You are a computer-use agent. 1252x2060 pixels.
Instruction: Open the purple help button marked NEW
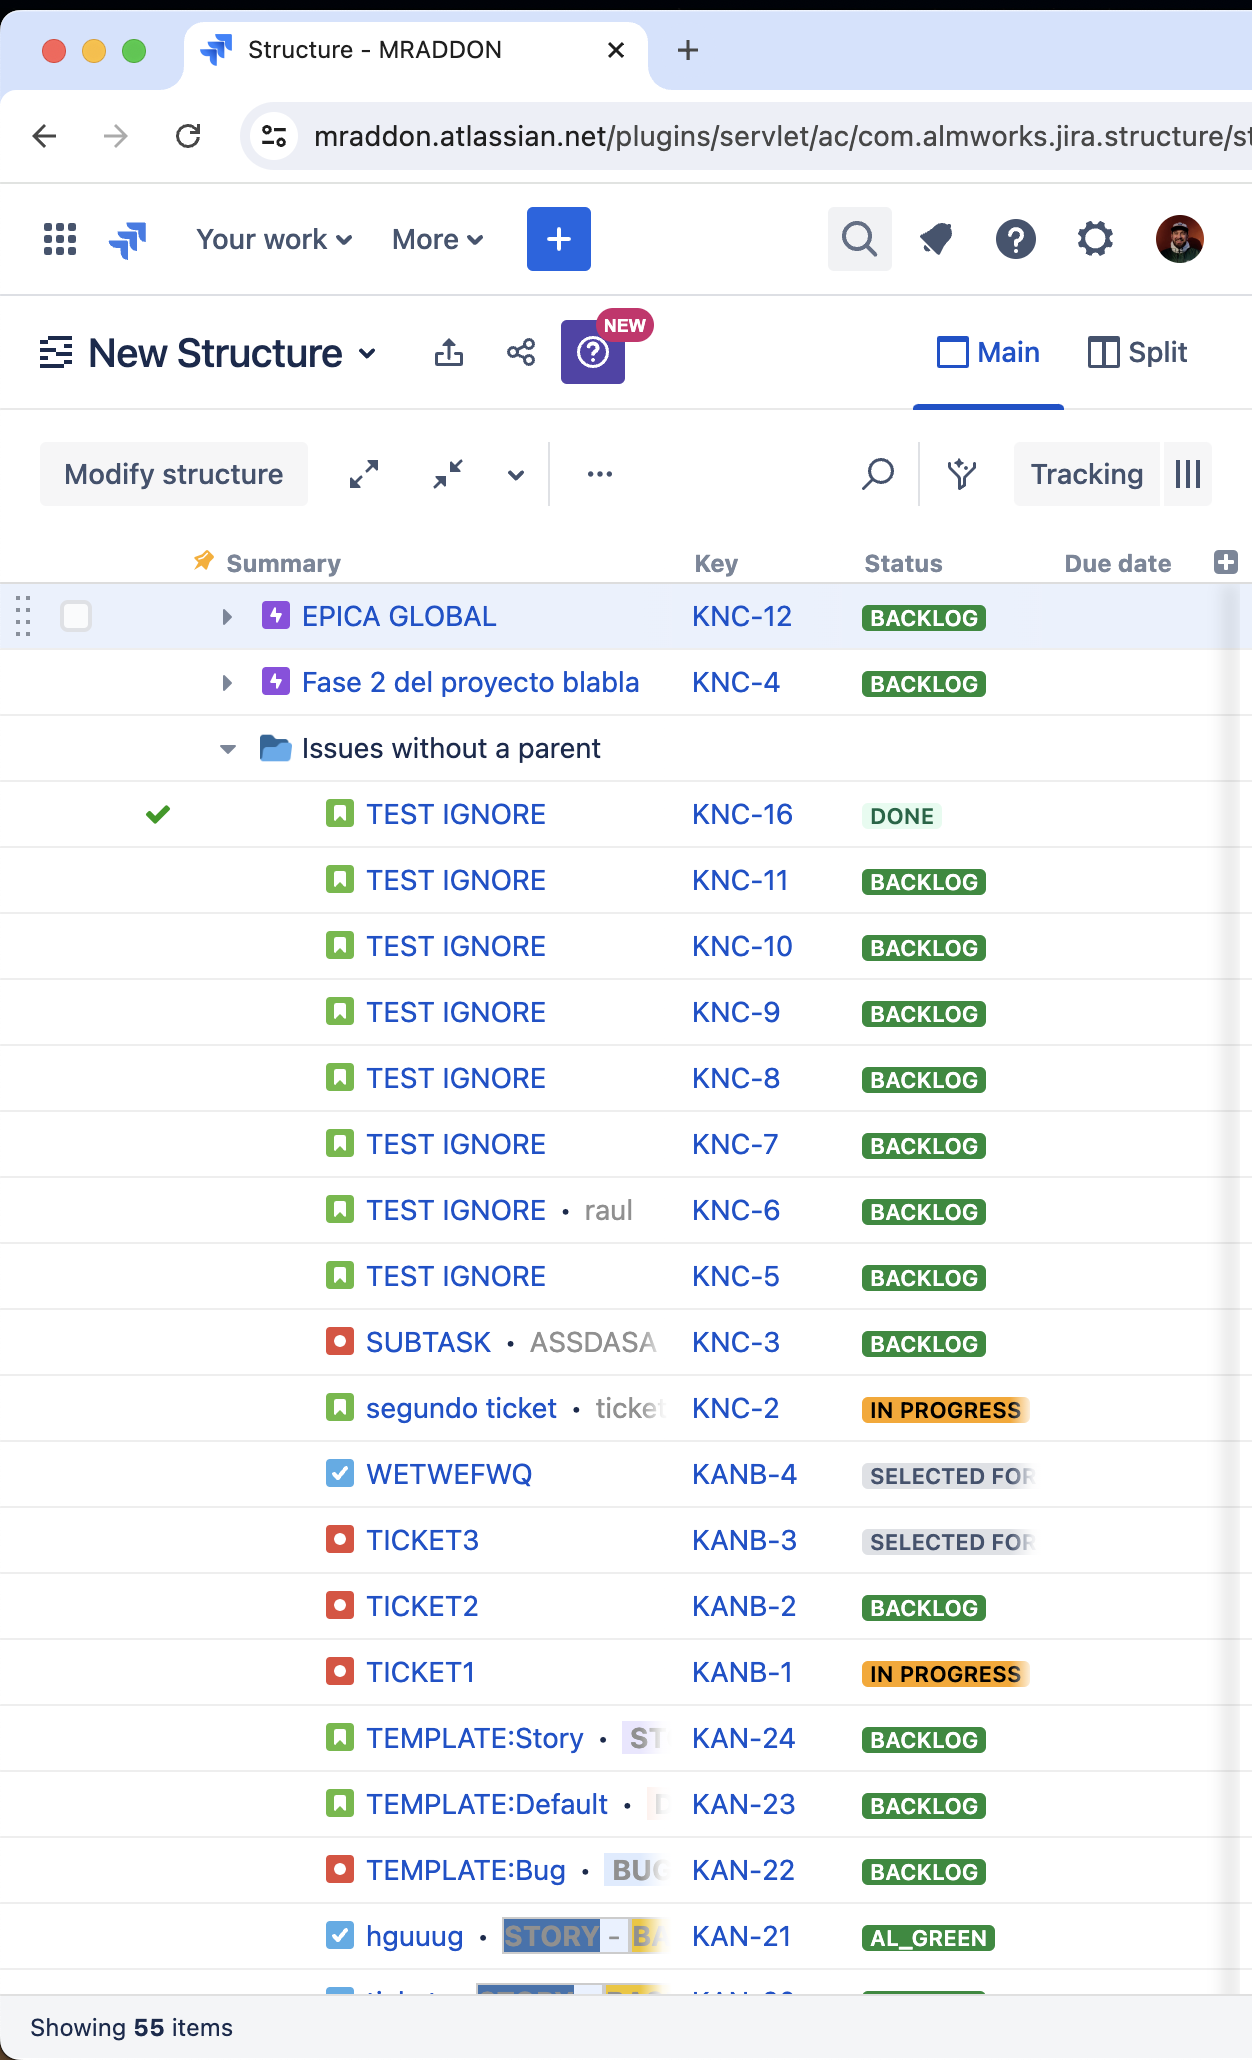coord(593,352)
